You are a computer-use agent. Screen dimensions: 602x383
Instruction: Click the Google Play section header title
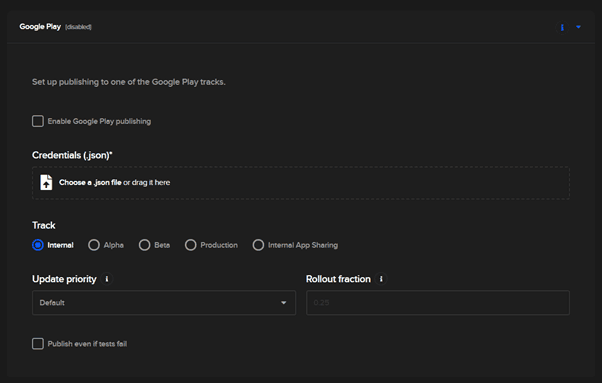40,26
